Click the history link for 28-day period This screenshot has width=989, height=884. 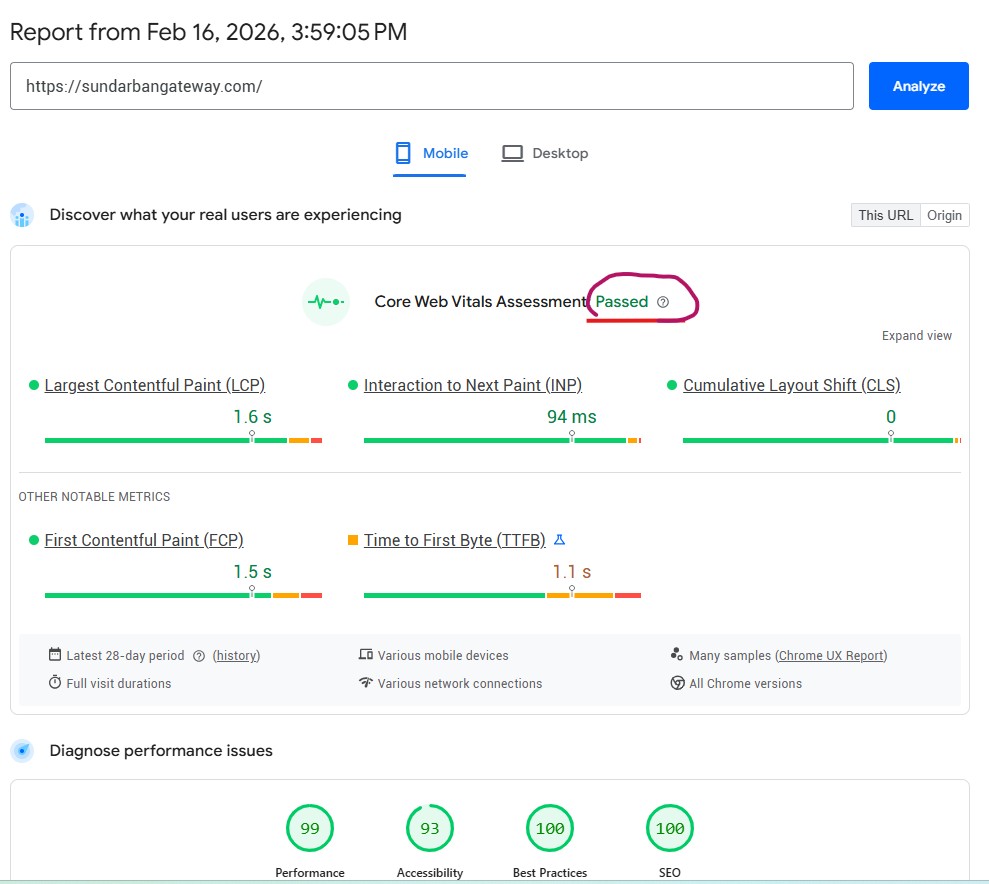pos(236,656)
